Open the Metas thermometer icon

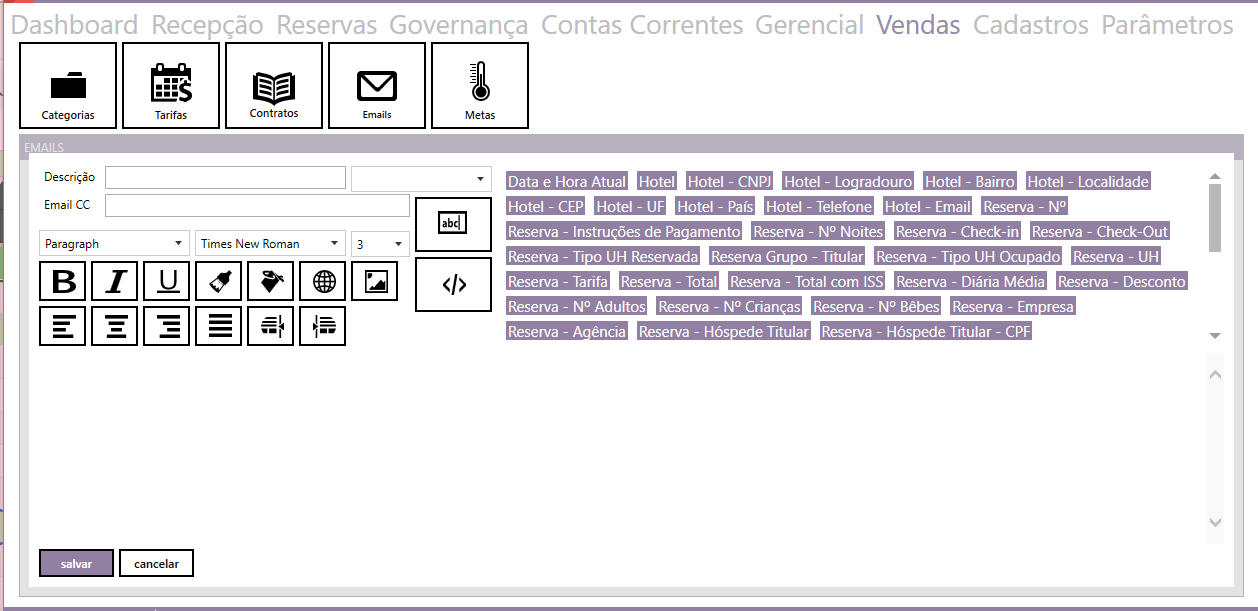(480, 86)
